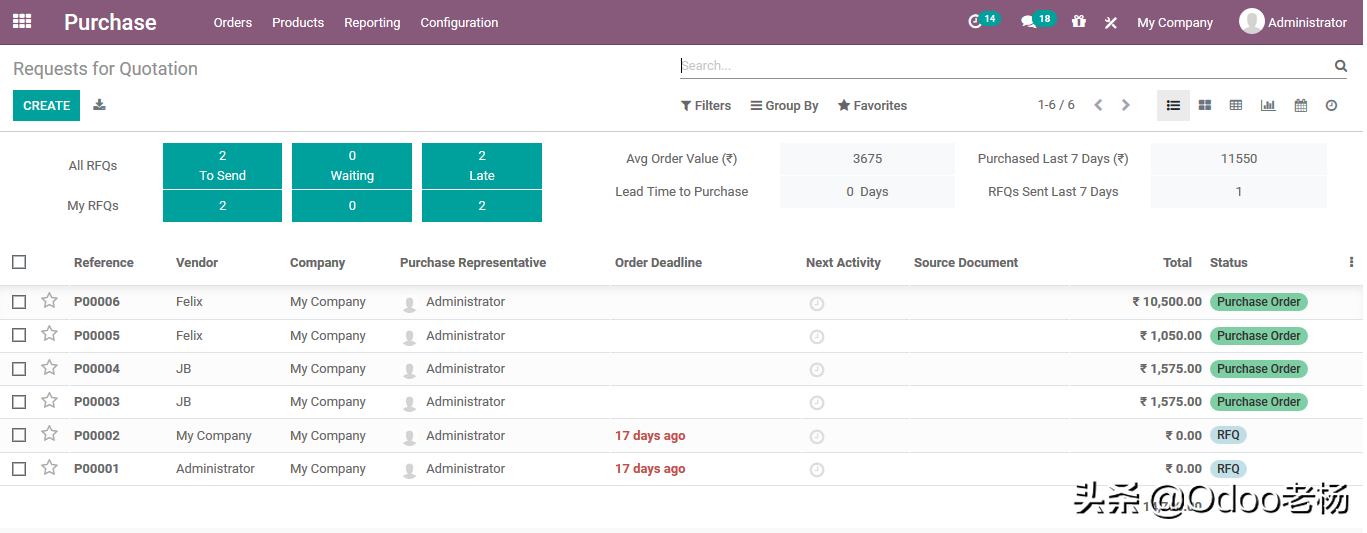Switch to graph chart view
The height and width of the screenshot is (533, 1367).
[x=1268, y=105]
